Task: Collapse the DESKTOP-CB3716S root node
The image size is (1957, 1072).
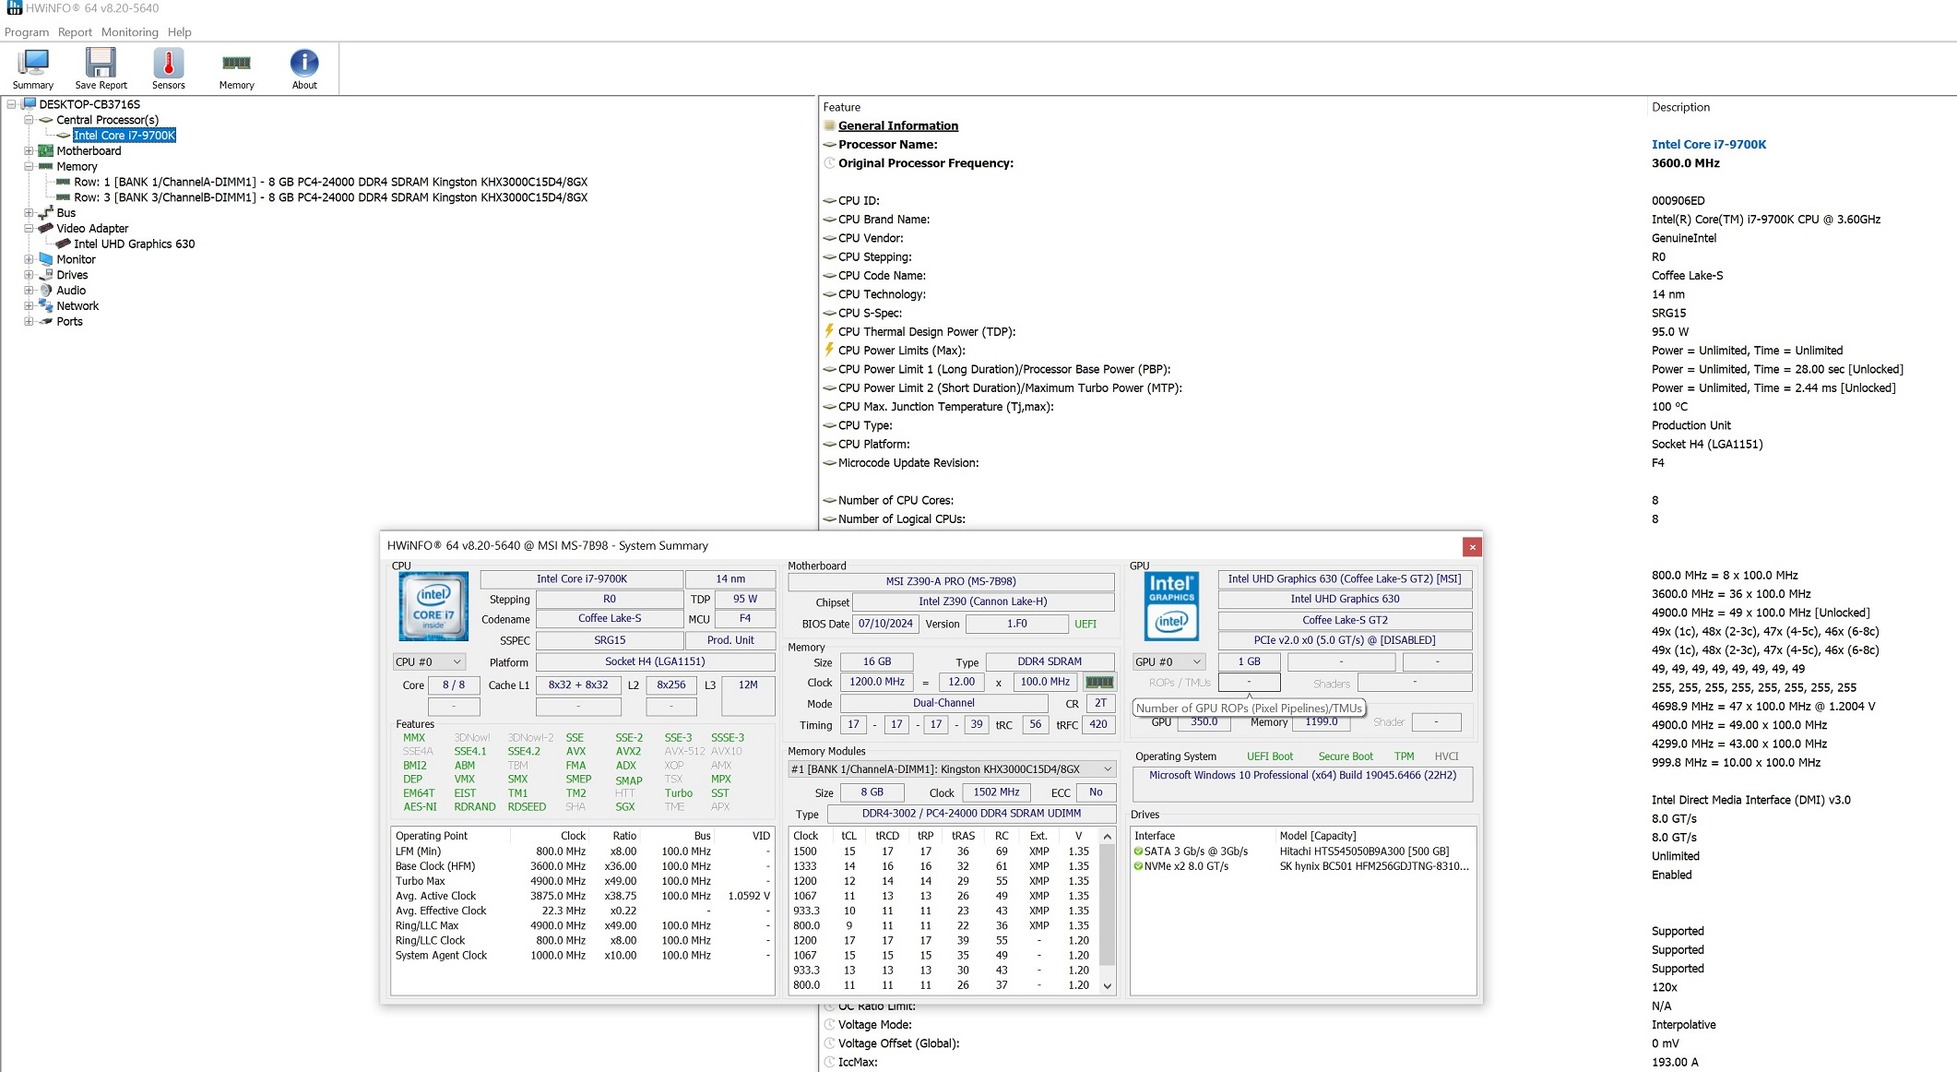Action: click(11, 104)
